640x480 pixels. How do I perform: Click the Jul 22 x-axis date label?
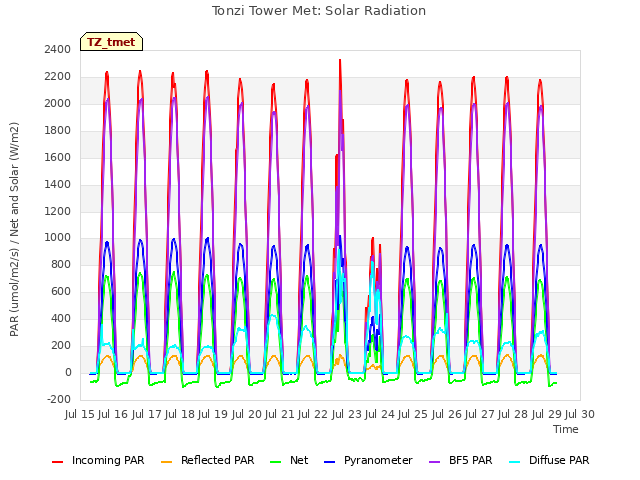313,414
